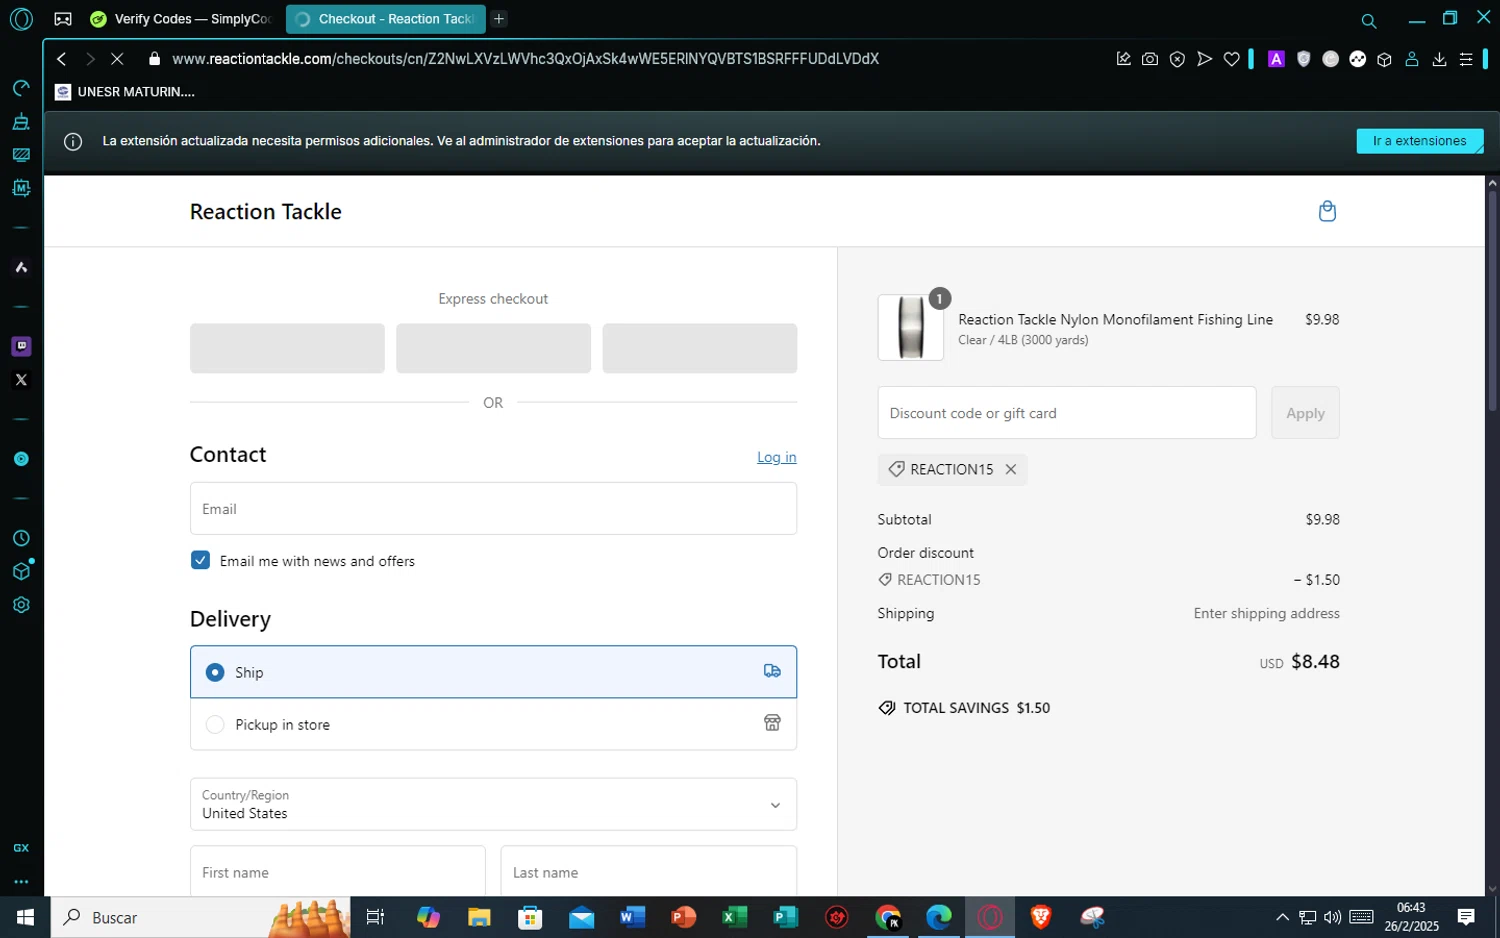The image size is (1500, 938).
Task: Click the My Flow send icon
Action: 1204,59
